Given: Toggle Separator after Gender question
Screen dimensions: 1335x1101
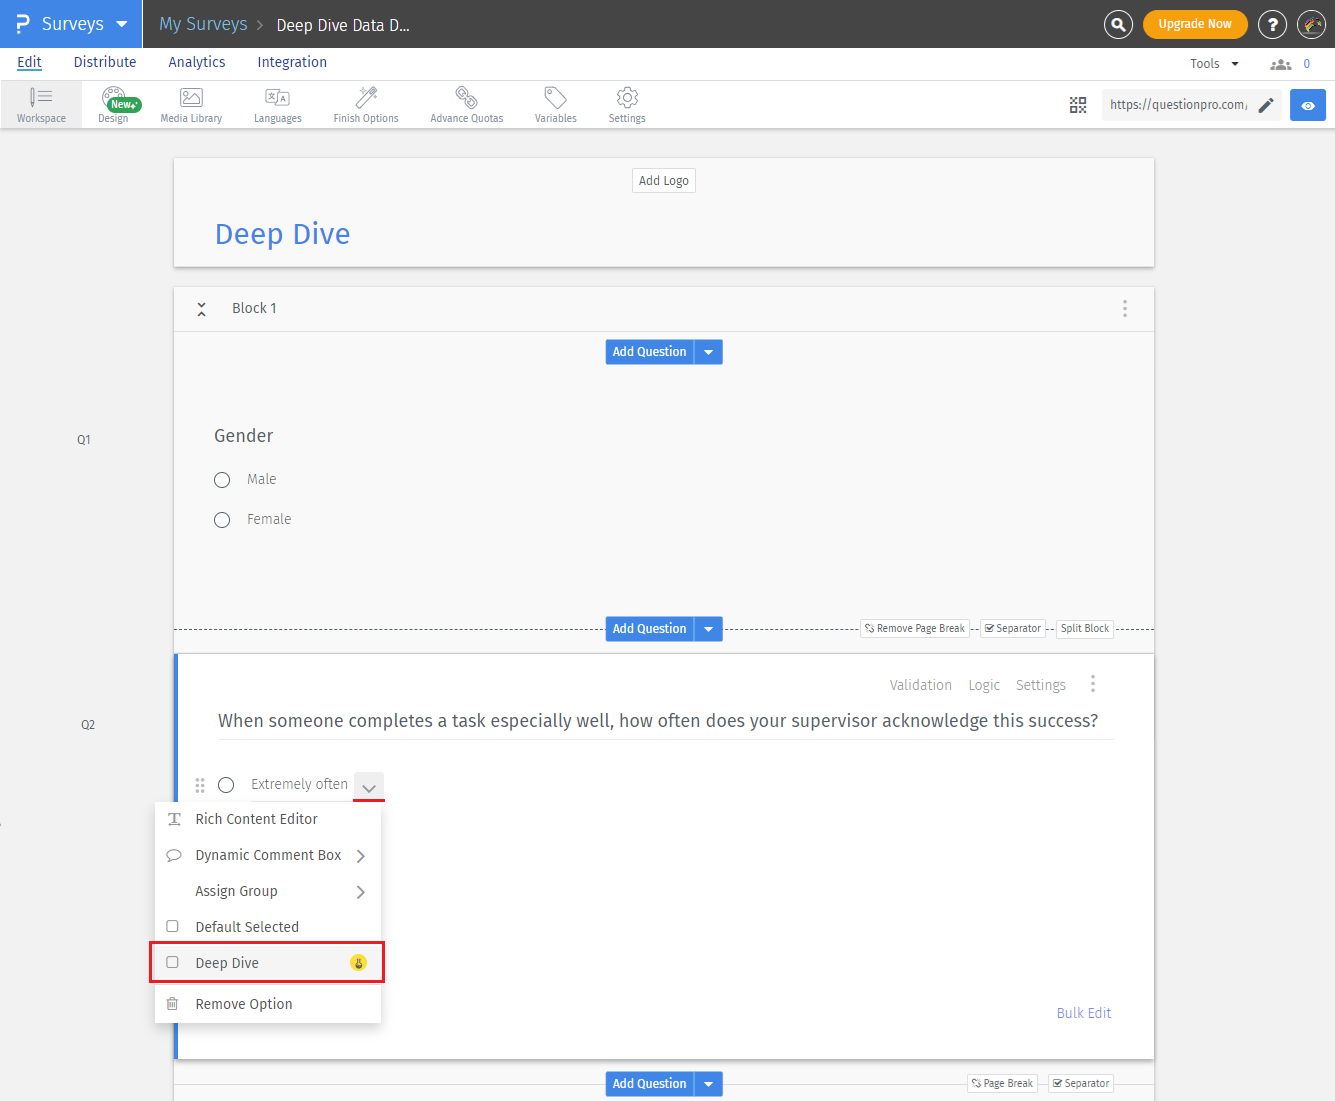Looking at the screenshot, I should pyautogui.click(x=1013, y=629).
